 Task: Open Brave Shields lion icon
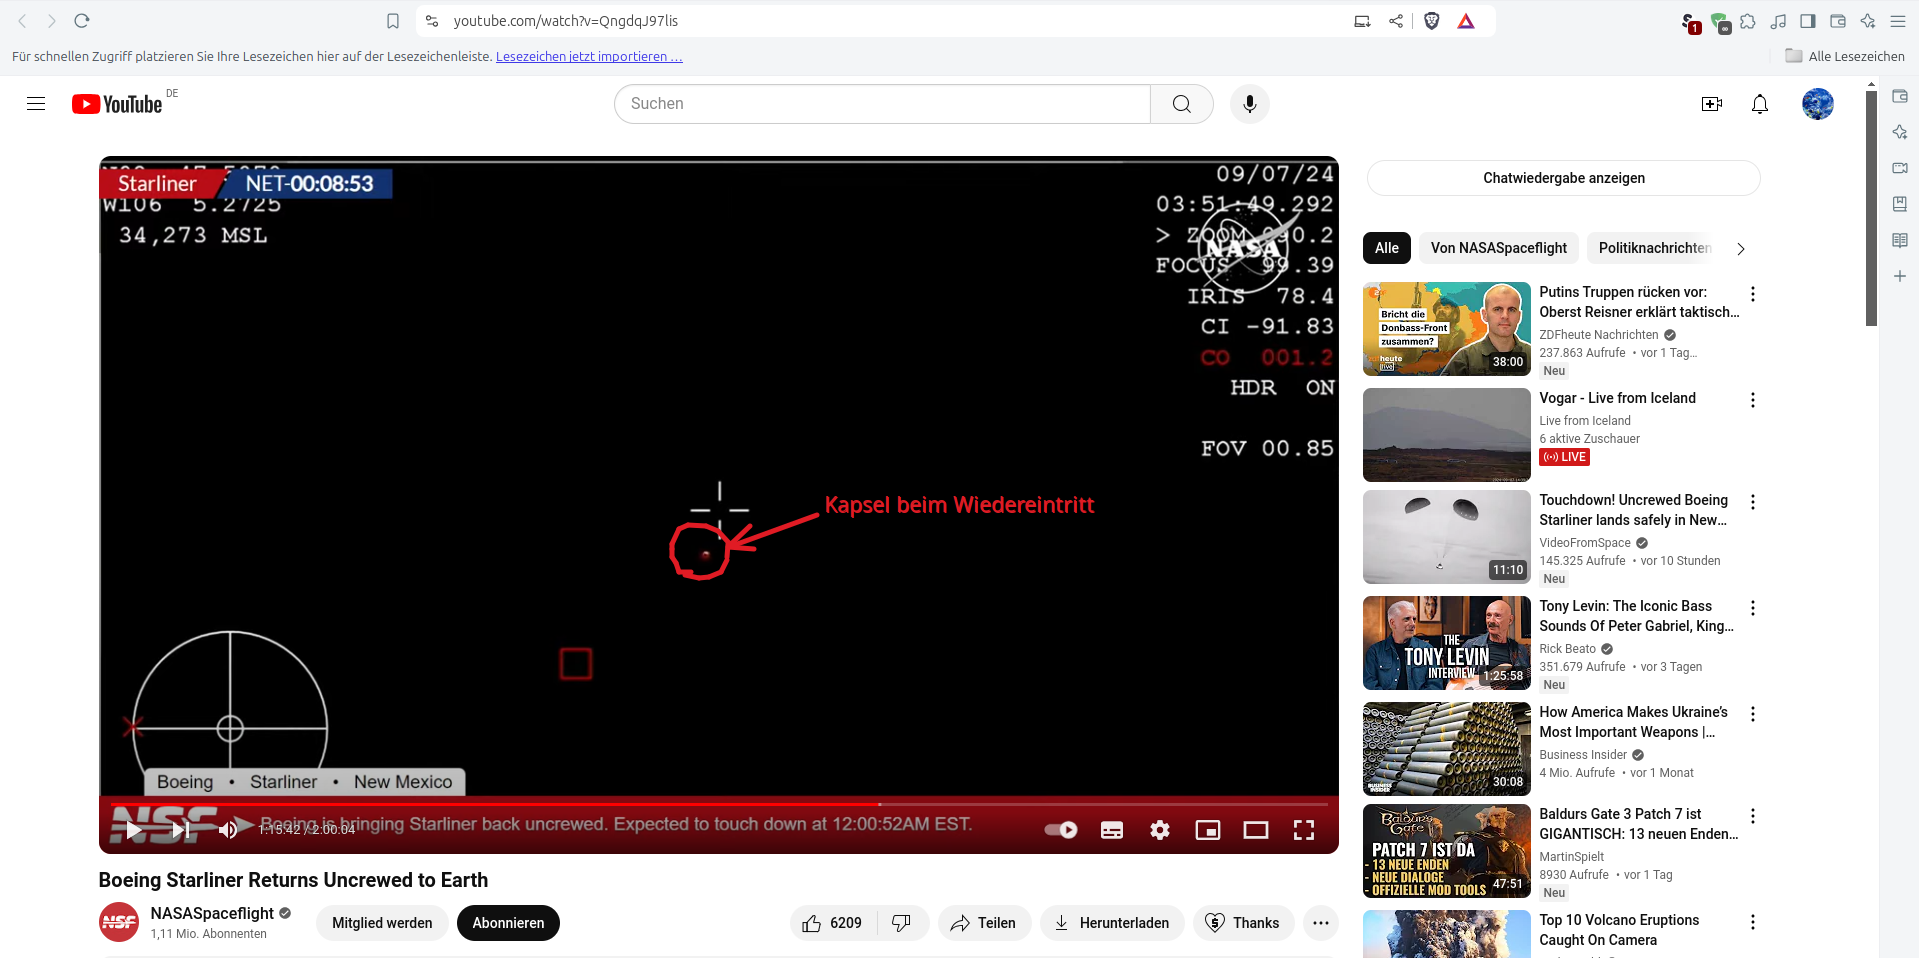pos(1432,21)
